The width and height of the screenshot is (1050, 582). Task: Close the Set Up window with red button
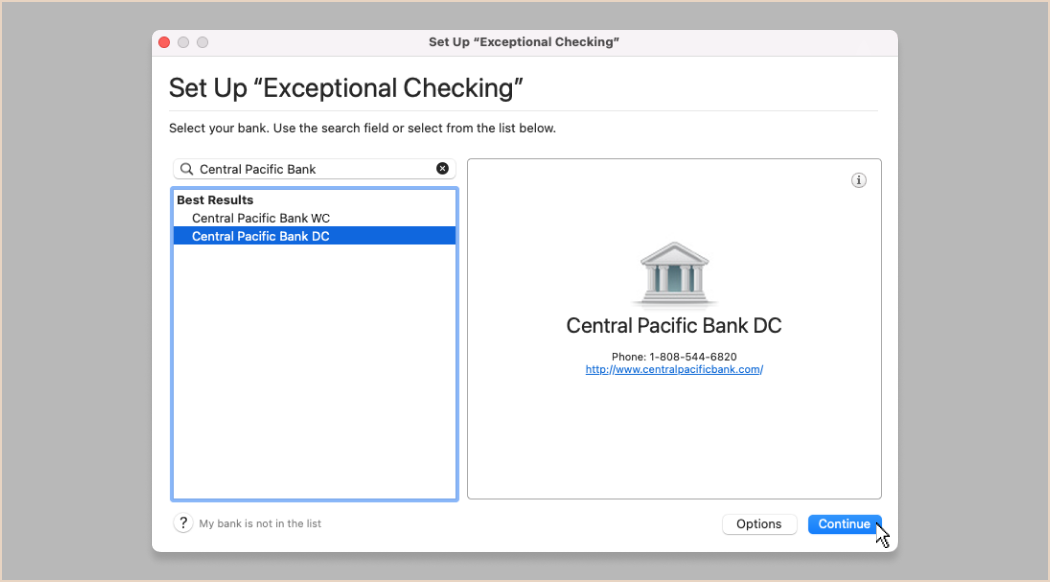click(x=164, y=42)
